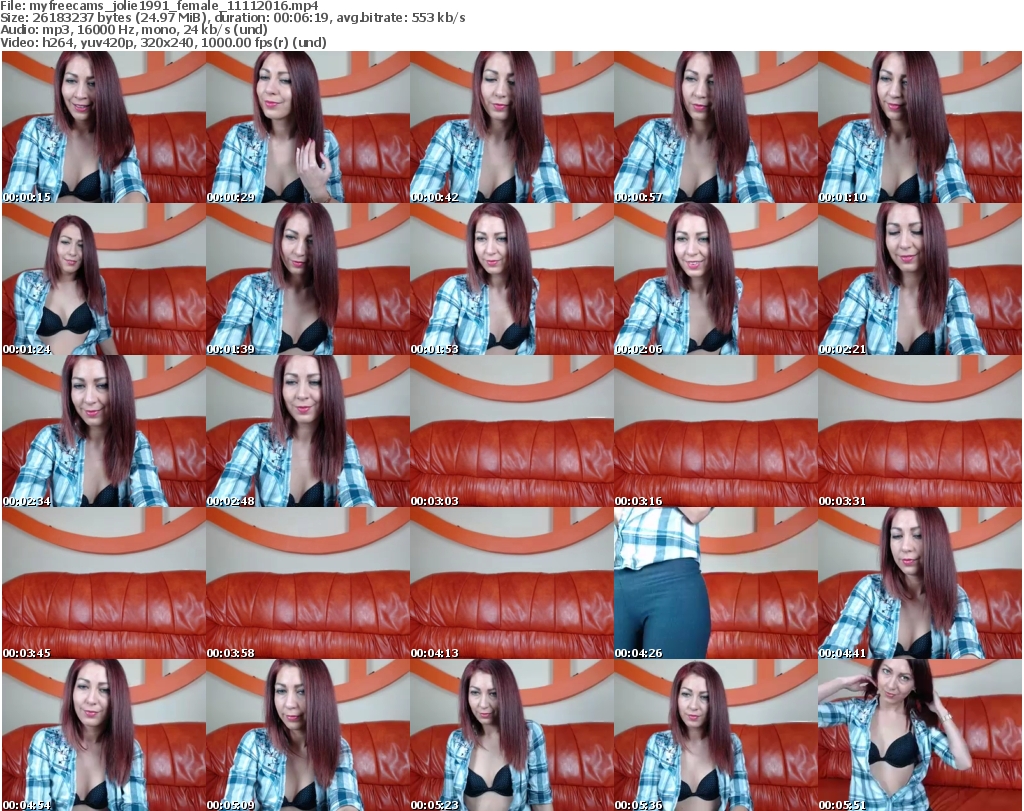View the frame stamped 00:05:51

(920, 735)
